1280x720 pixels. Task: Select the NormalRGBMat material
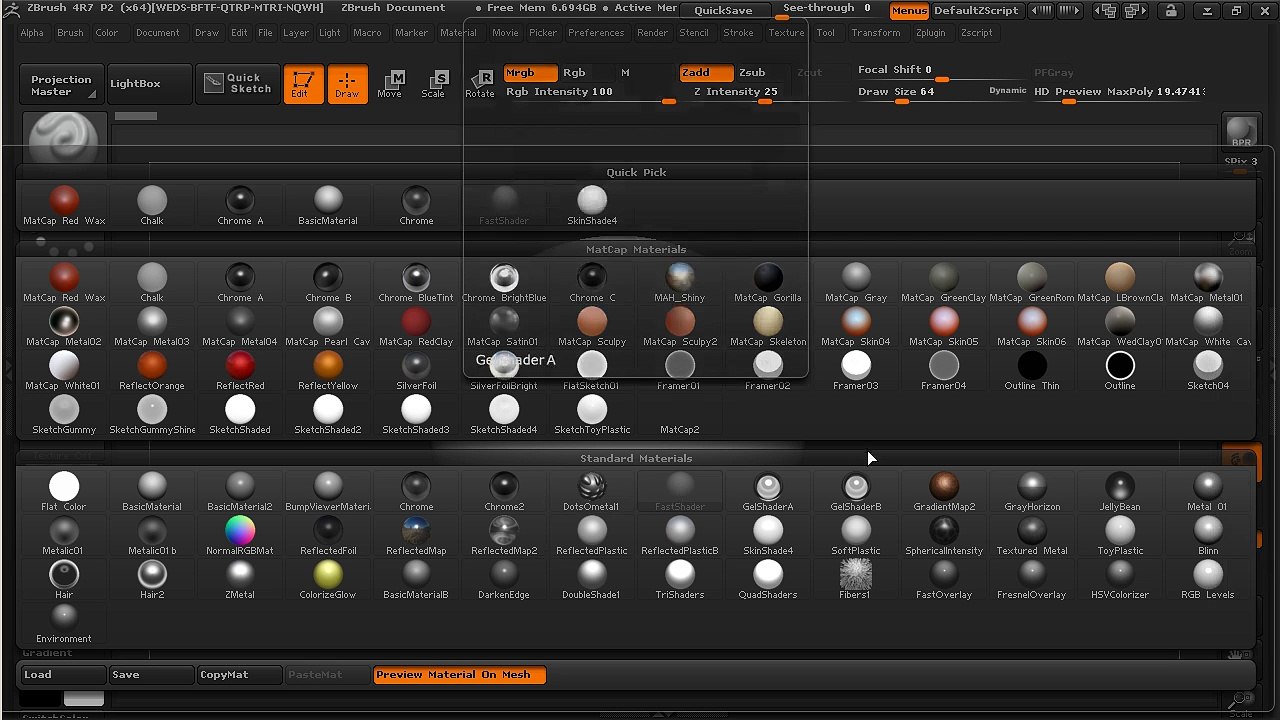(x=240, y=536)
